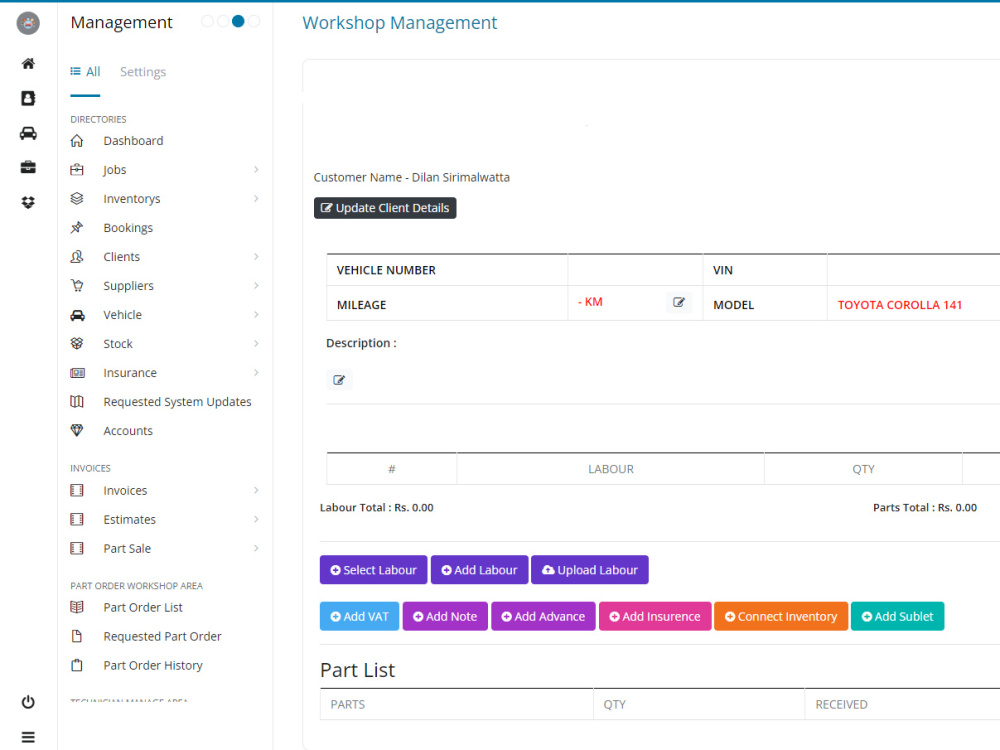The width and height of the screenshot is (1000, 750).
Task: Open Requested Part Order item
Action: (163, 636)
